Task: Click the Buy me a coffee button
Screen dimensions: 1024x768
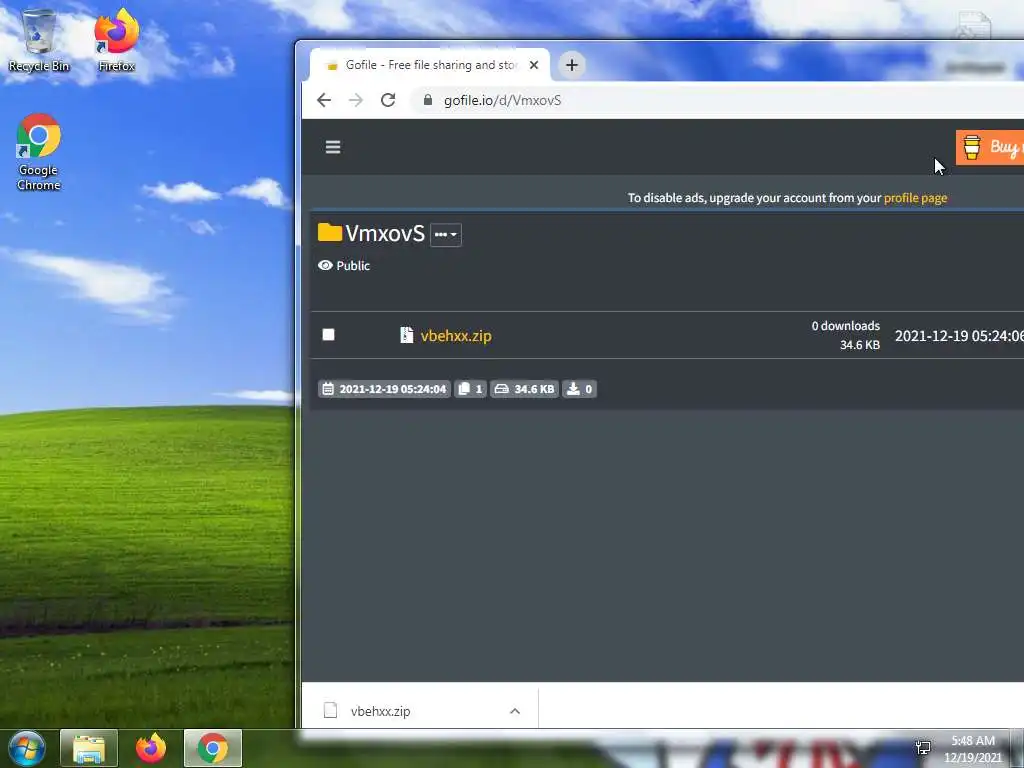Action: tap(990, 147)
